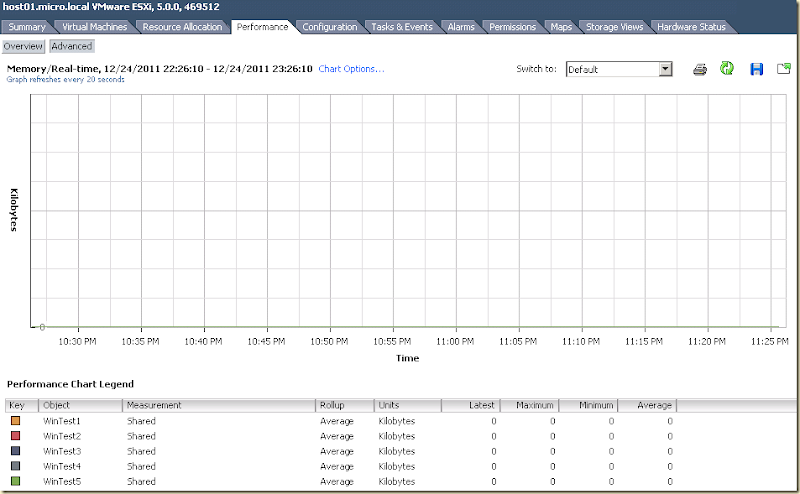
Task: Click the Performance Chart Legend heading
Action: point(70,384)
